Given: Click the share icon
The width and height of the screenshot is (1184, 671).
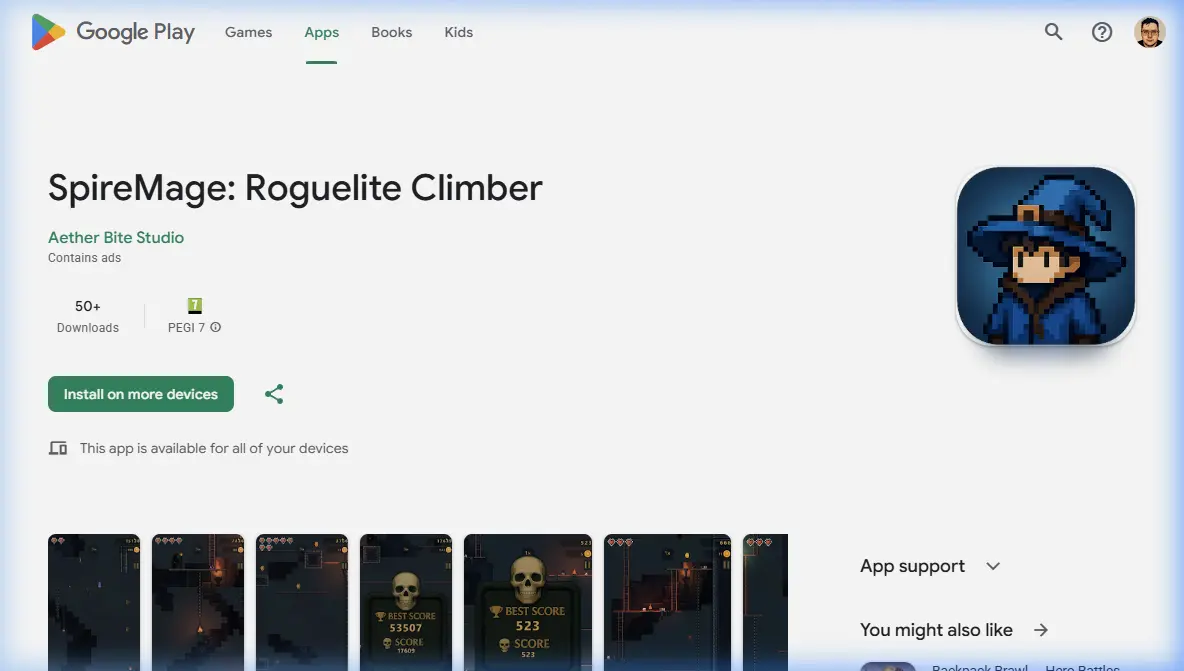Looking at the screenshot, I should [x=274, y=394].
